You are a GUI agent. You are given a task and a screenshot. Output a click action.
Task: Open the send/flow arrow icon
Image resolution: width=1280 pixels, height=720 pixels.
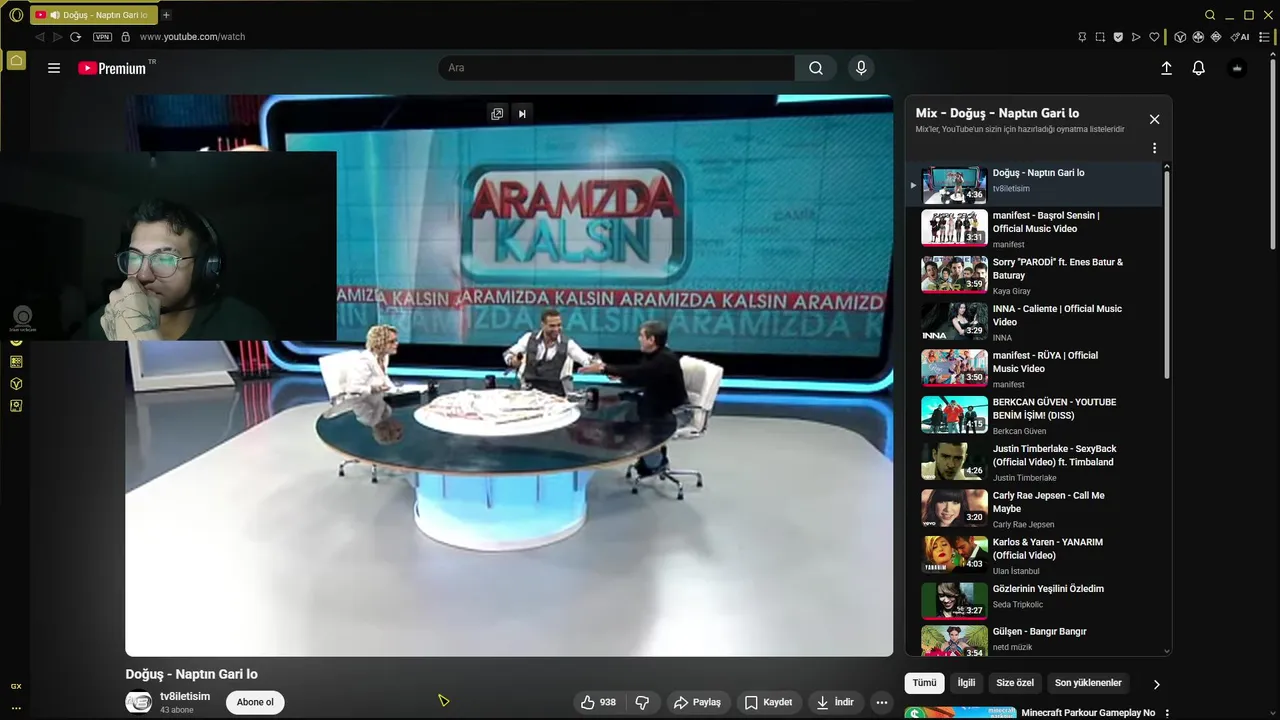point(1136,37)
